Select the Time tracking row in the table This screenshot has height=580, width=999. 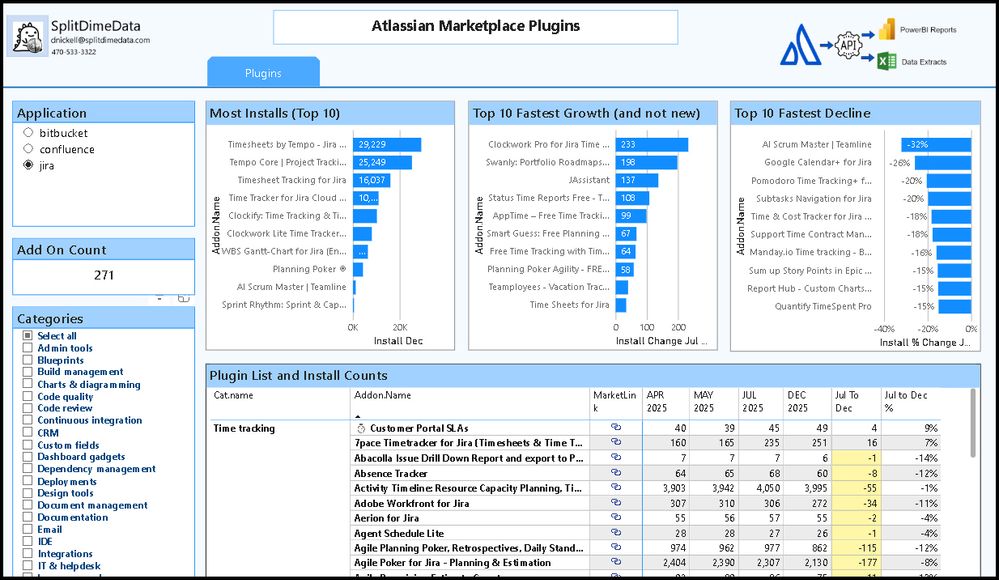pos(244,427)
